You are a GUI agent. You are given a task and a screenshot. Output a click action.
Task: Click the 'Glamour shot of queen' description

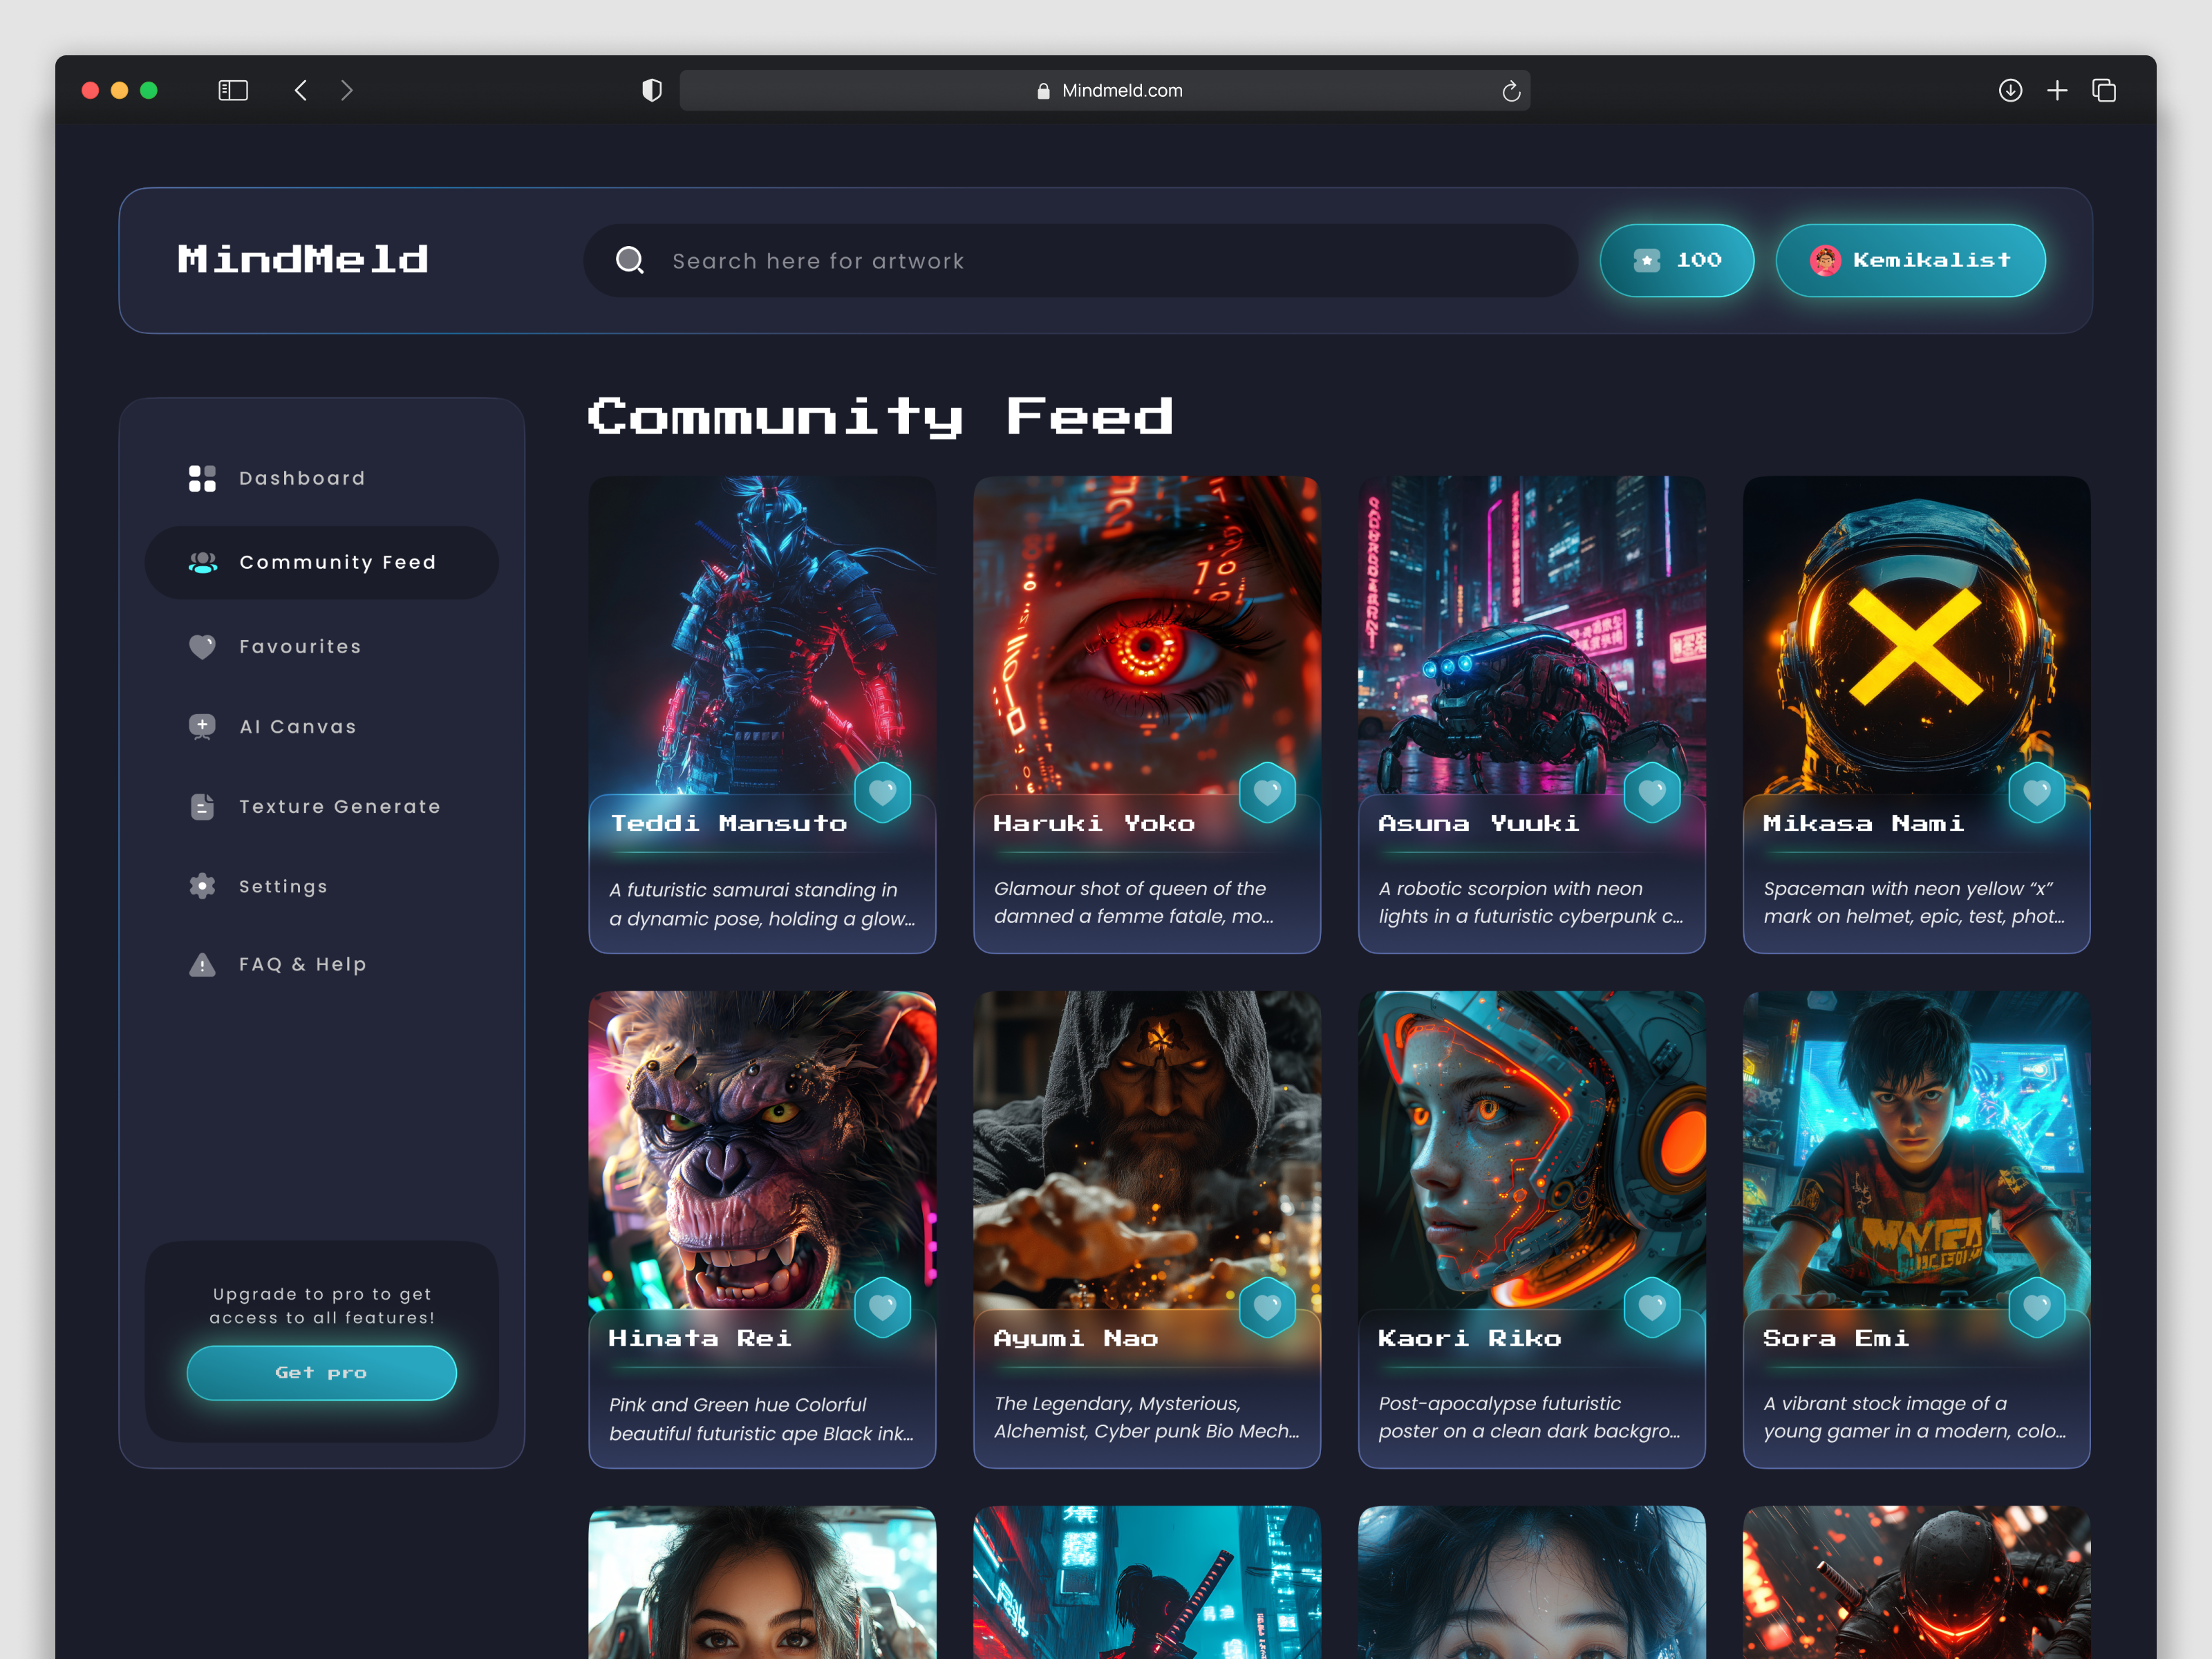[x=1134, y=902]
